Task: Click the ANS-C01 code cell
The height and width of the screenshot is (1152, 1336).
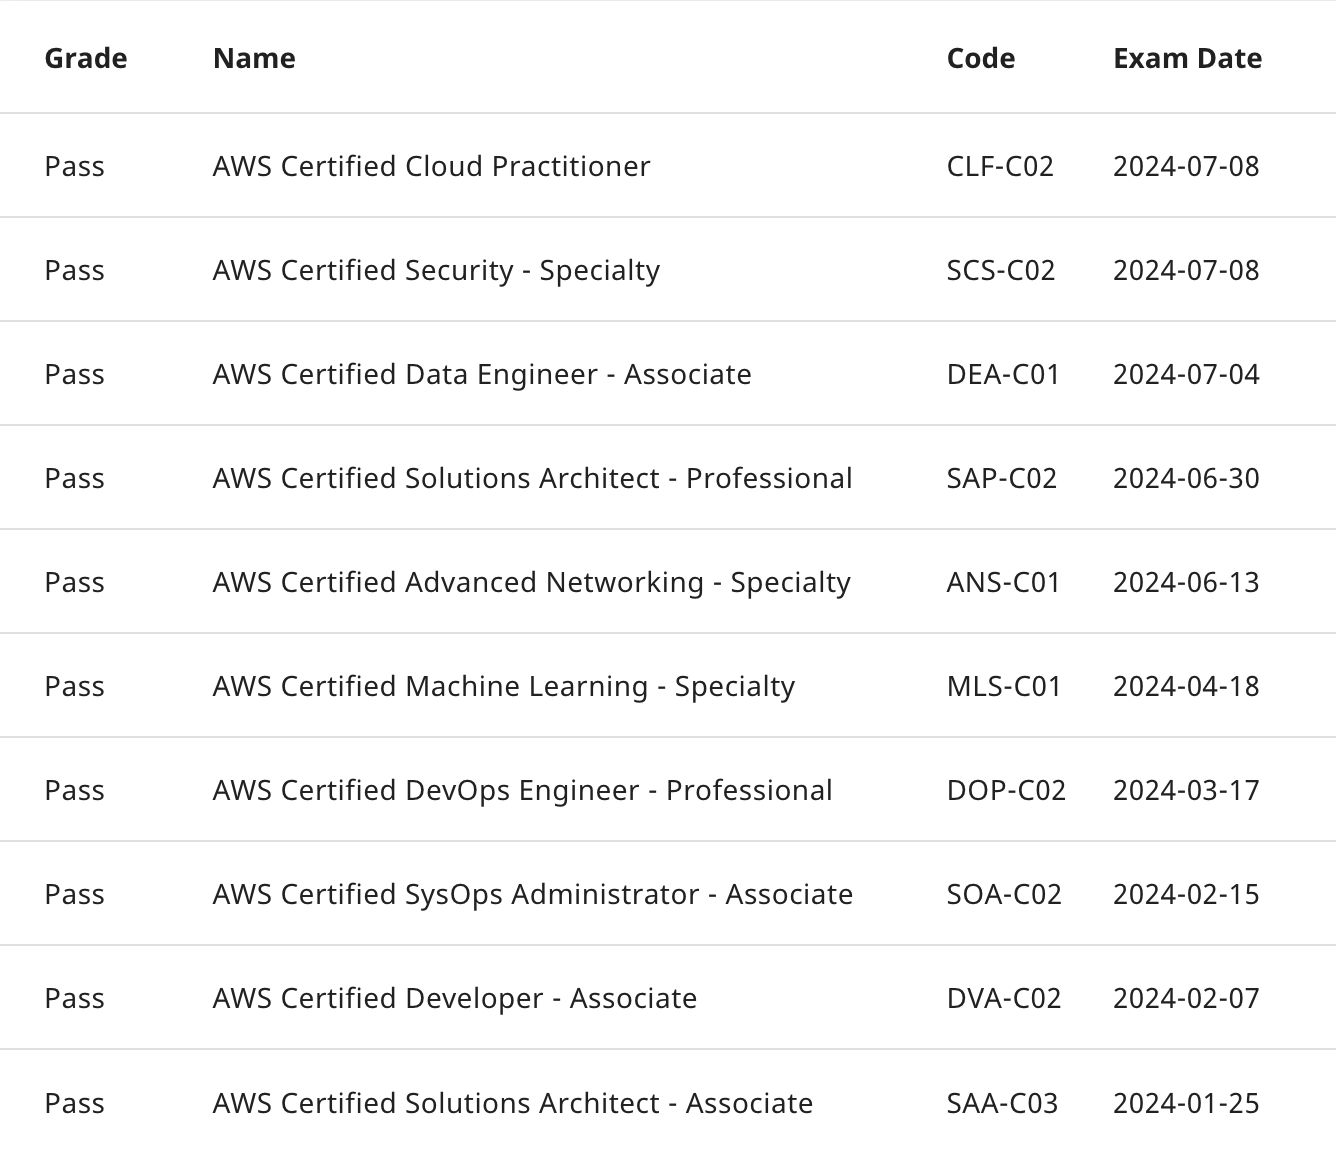Action: (x=1004, y=582)
